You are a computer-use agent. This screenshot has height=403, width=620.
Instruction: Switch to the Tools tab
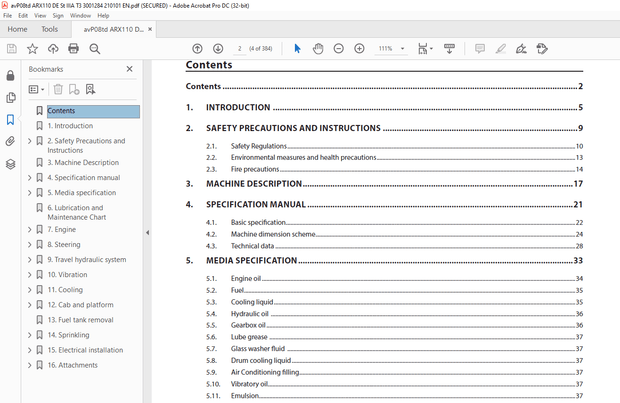pyautogui.click(x=49, y=29)
